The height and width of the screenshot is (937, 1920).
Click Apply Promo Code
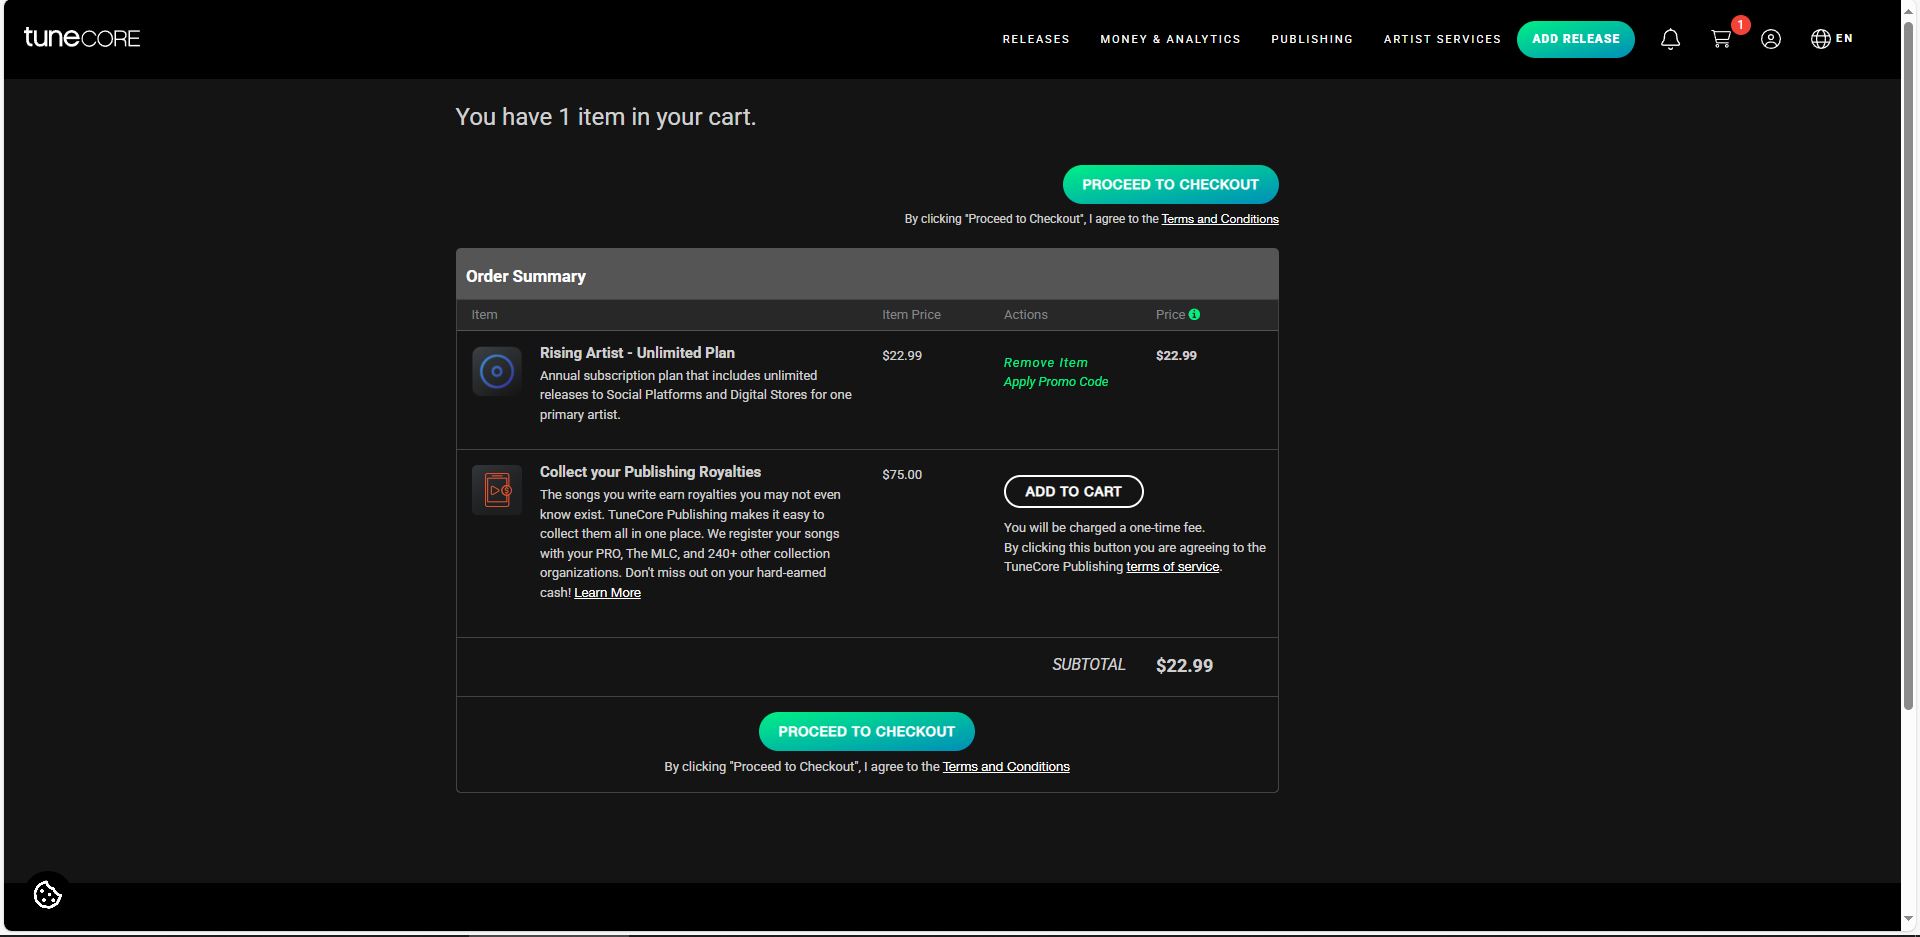(1056, 382)
